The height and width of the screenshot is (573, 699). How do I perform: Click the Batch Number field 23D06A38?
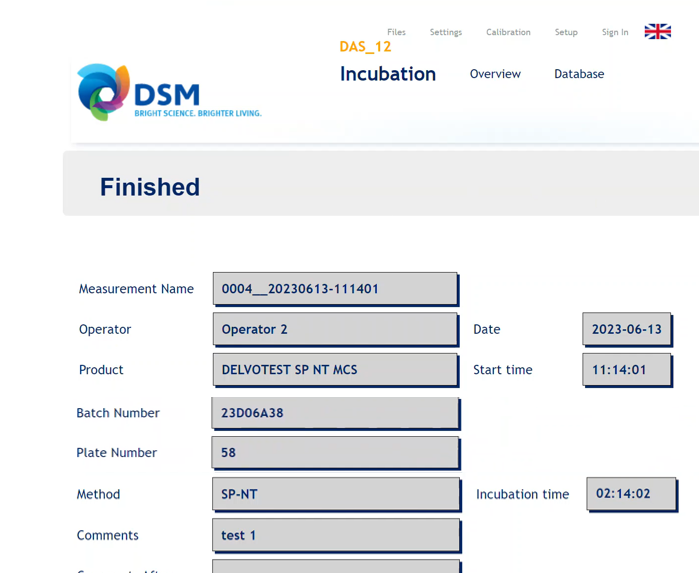(x=335, y=413)
